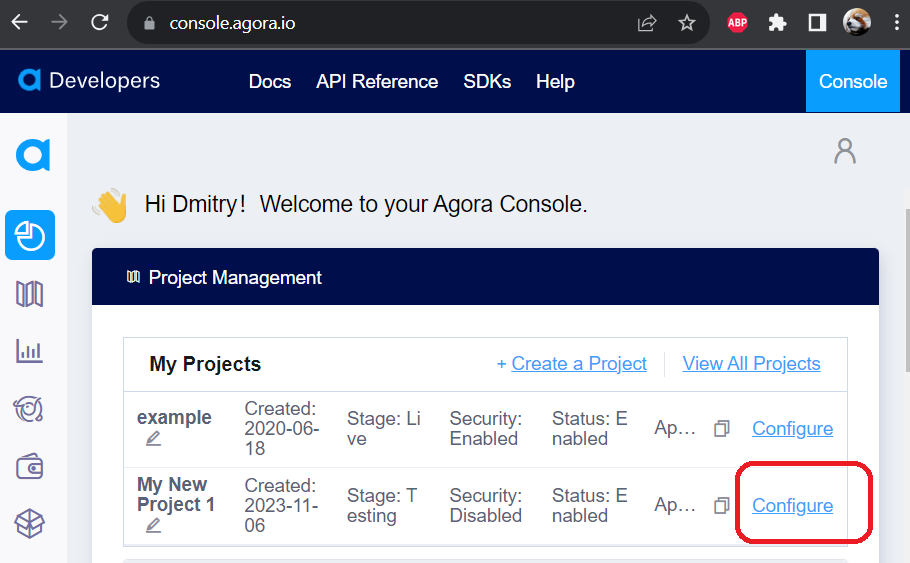
Task: Open the SDKs menu item
Action: click(x=487, y=81)
